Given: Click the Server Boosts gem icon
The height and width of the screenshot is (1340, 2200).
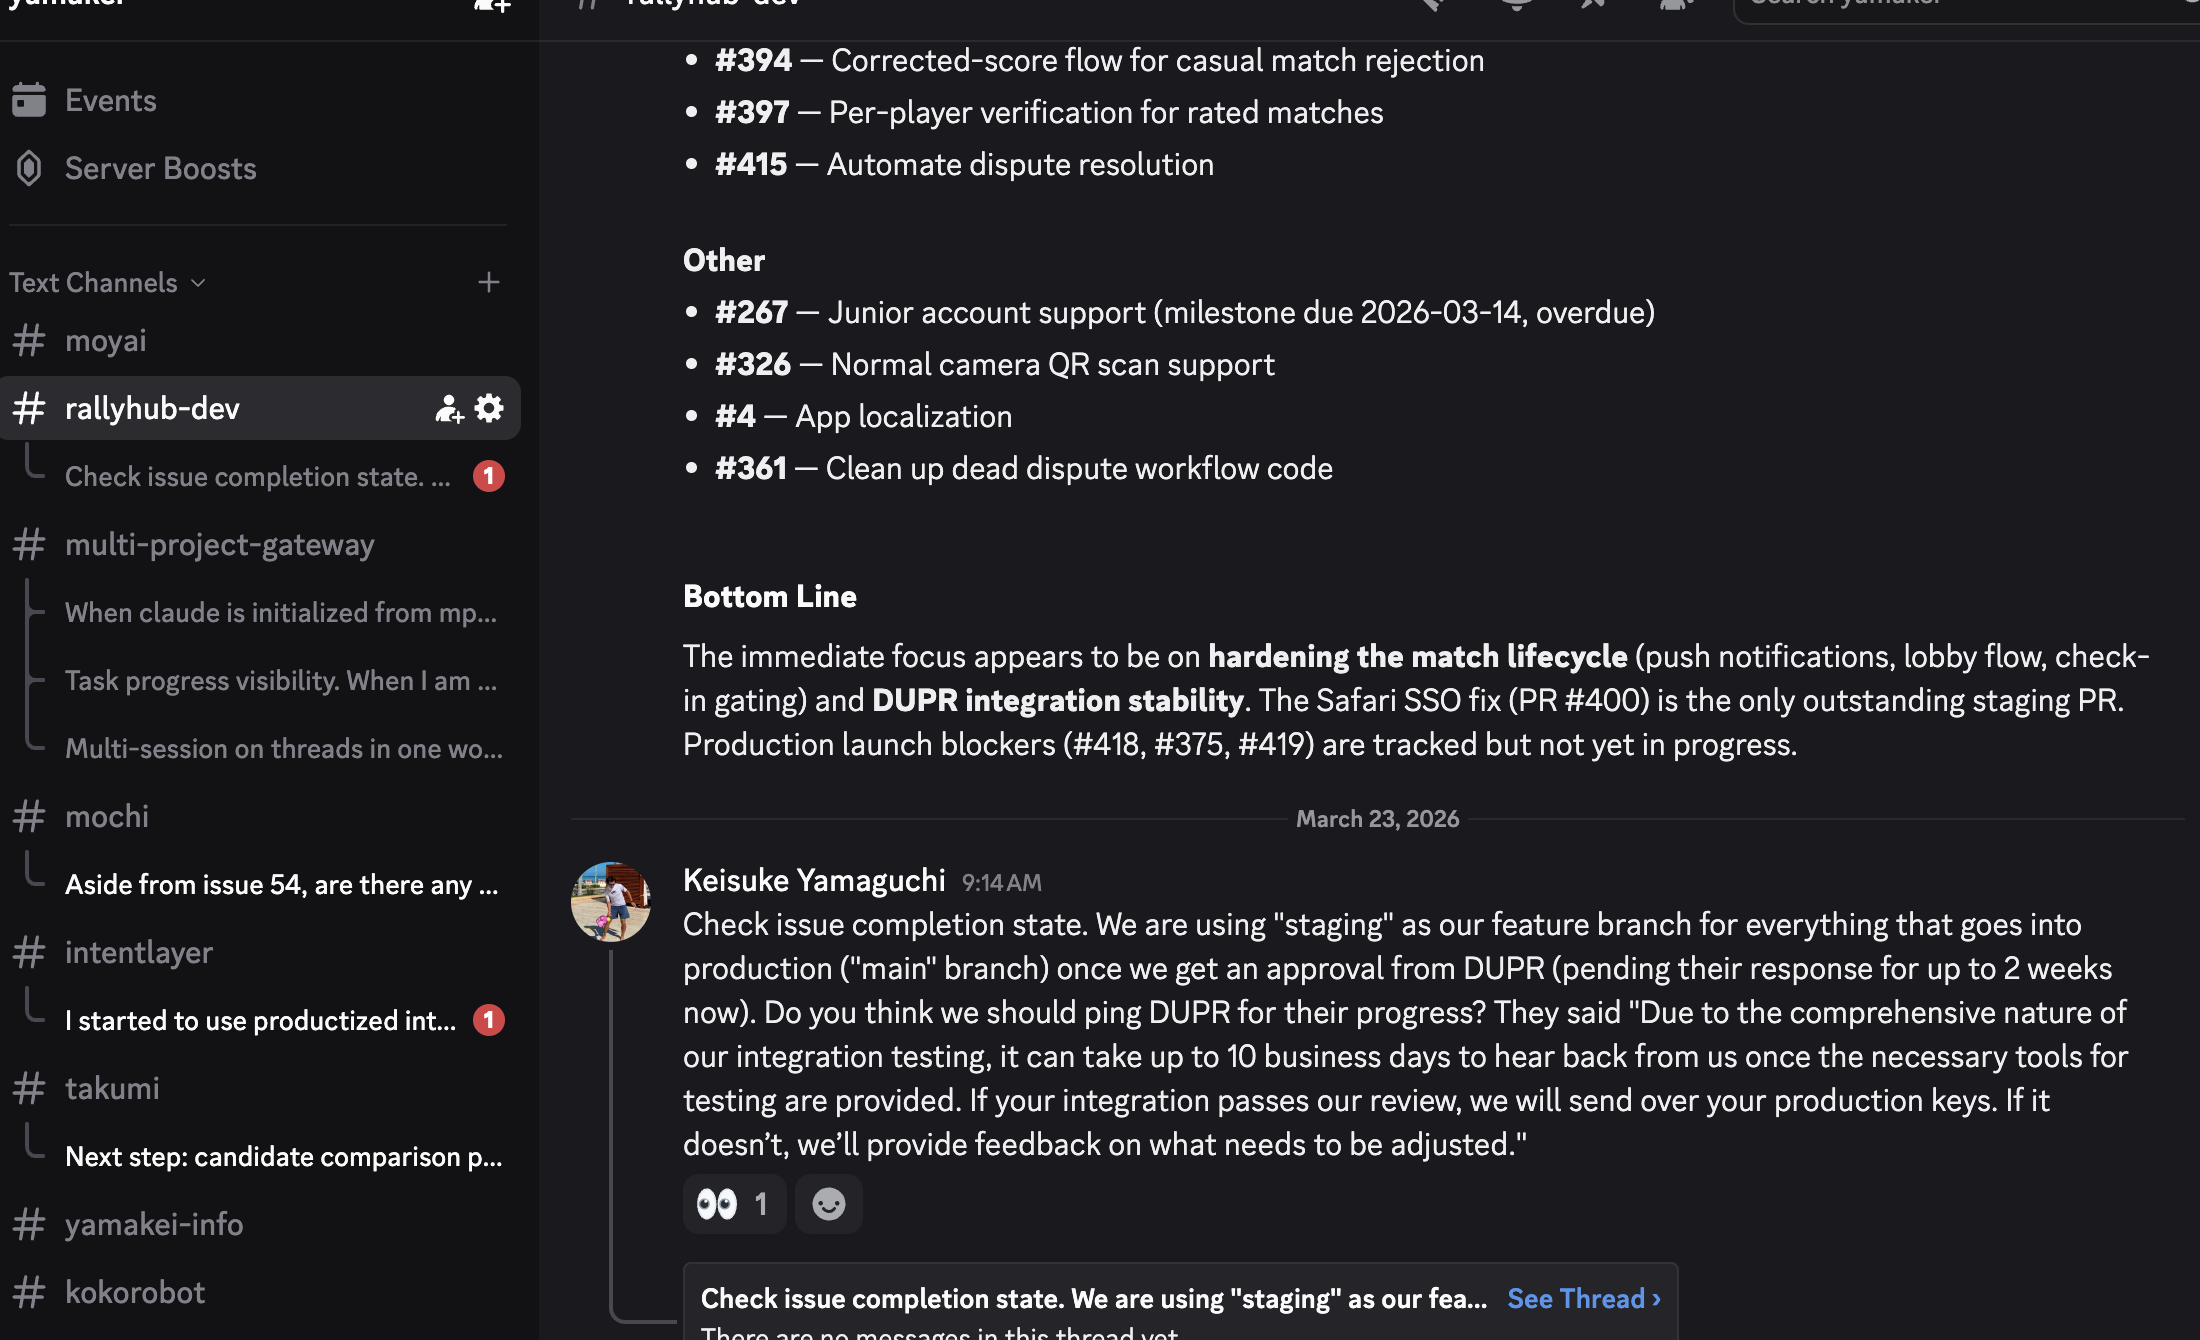Looking at the screenshot, I should 30,168.
